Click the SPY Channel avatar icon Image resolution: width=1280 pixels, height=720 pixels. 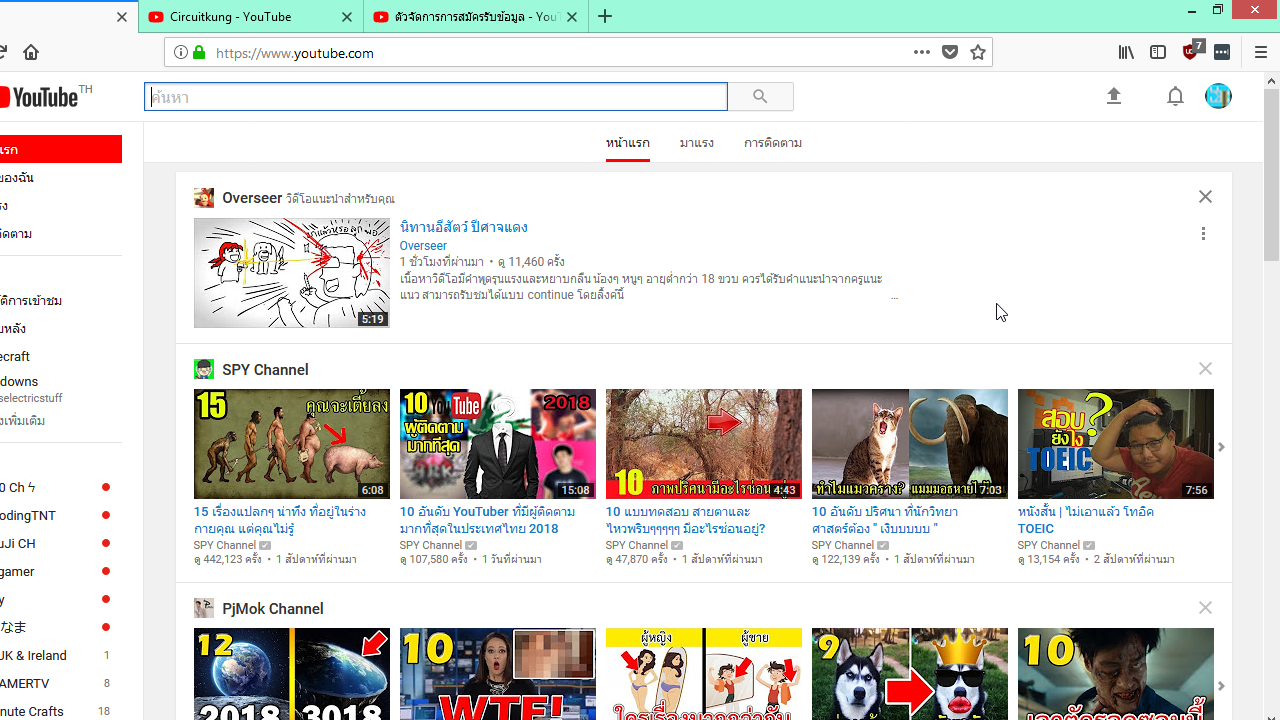pos(204,370)
